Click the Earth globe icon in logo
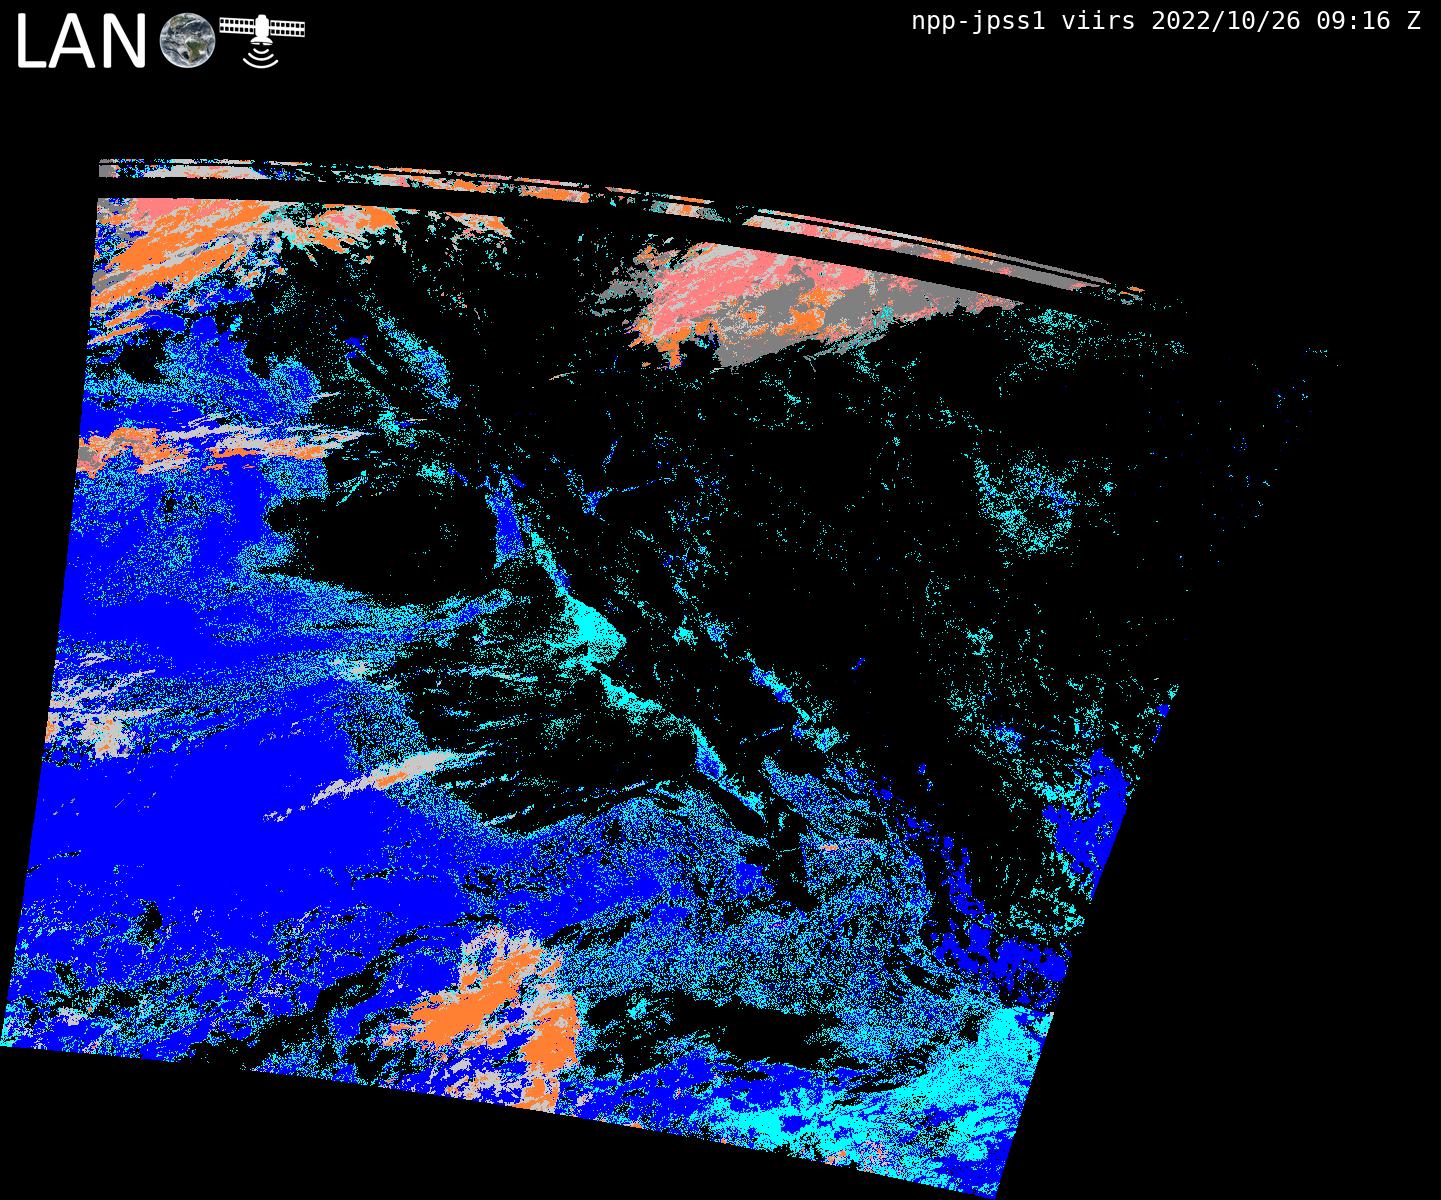Screen dimensions: 1441x1200 coord(188,41)
